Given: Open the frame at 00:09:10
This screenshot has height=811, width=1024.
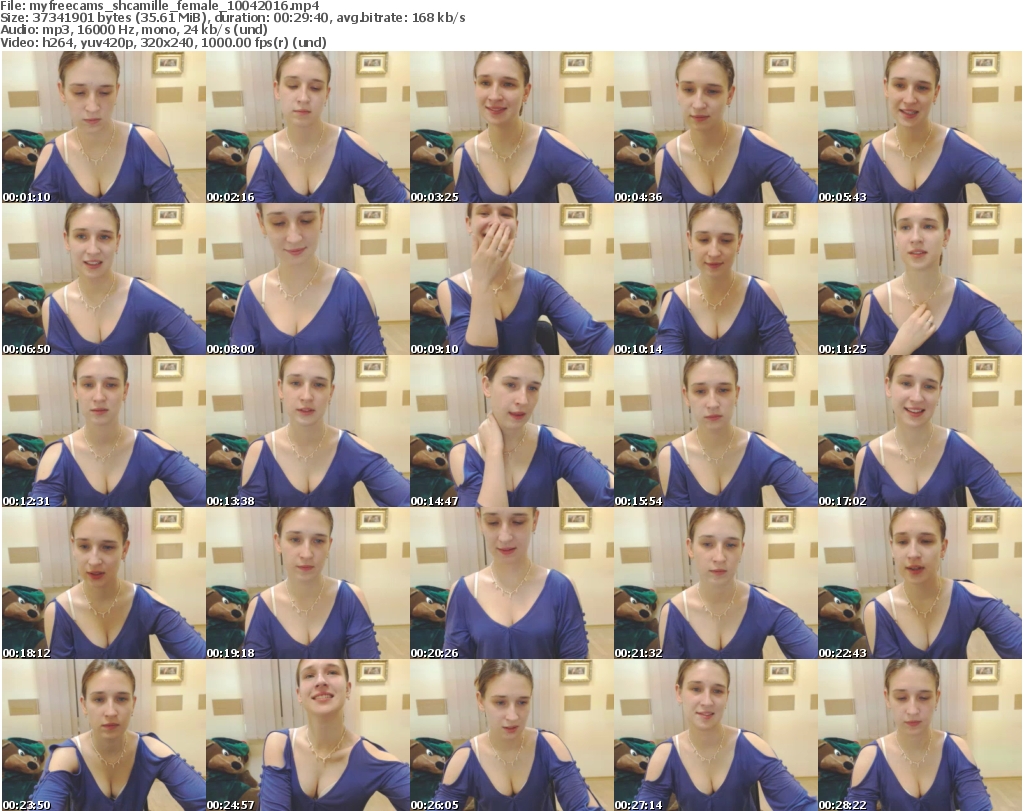Looking at the screenshot, I should point(511,279).
